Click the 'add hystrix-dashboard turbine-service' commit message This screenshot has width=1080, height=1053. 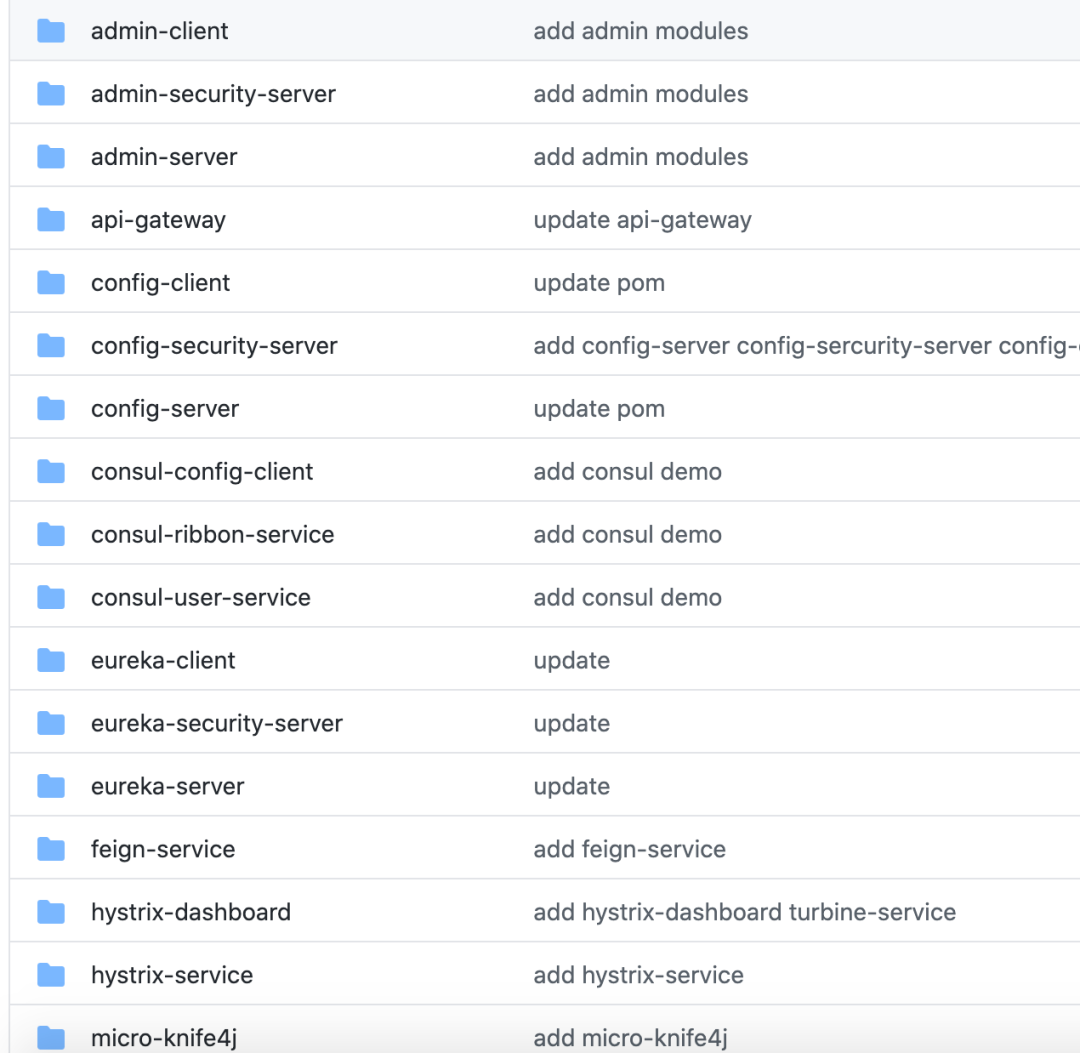pyautogui.click(x=744, y=912)
